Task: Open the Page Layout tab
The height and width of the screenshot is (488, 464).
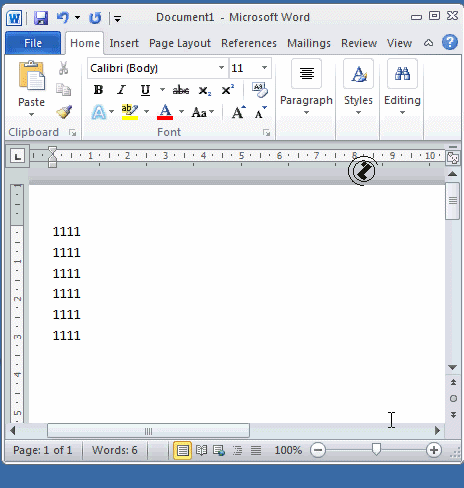Action: 180,43
